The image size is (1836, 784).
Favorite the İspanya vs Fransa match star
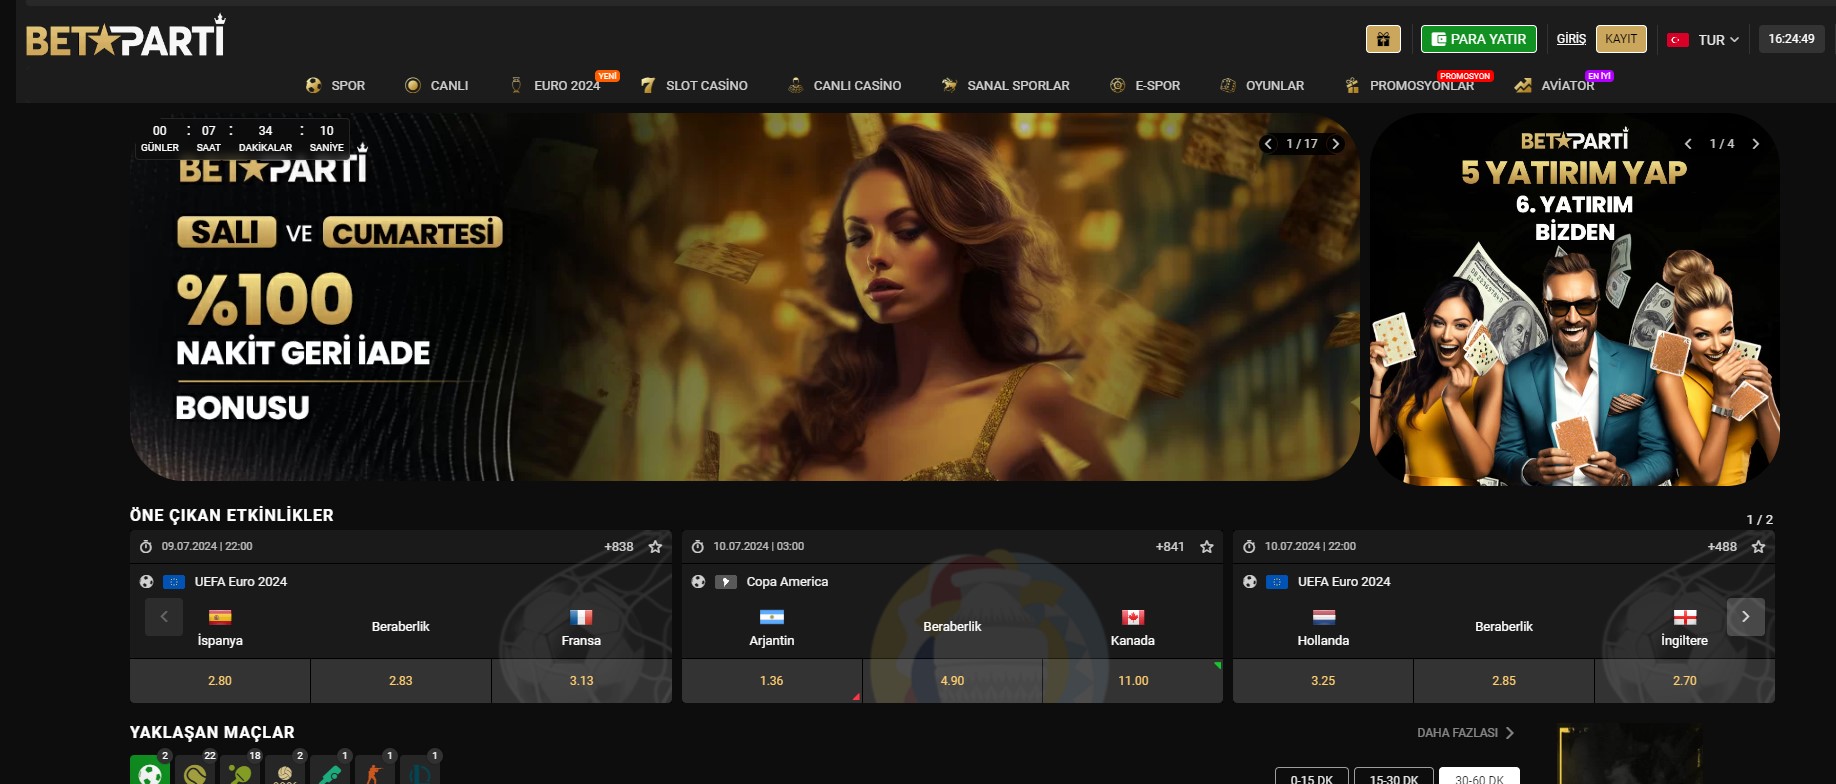[x=655, y=547]
